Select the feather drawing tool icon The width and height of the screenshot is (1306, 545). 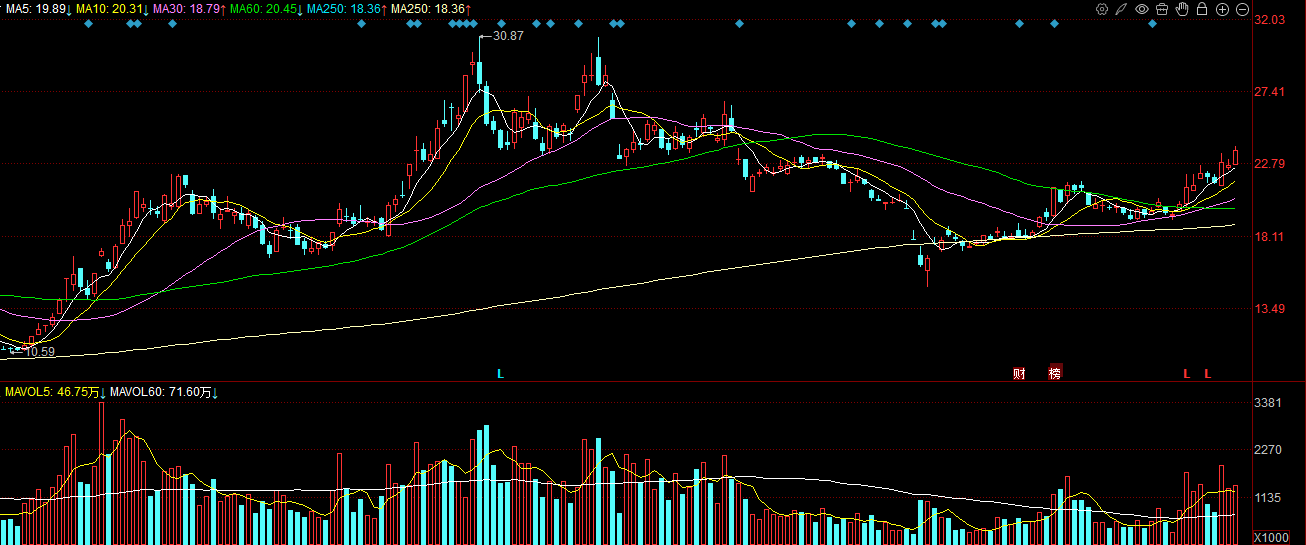pos(1121,9)
